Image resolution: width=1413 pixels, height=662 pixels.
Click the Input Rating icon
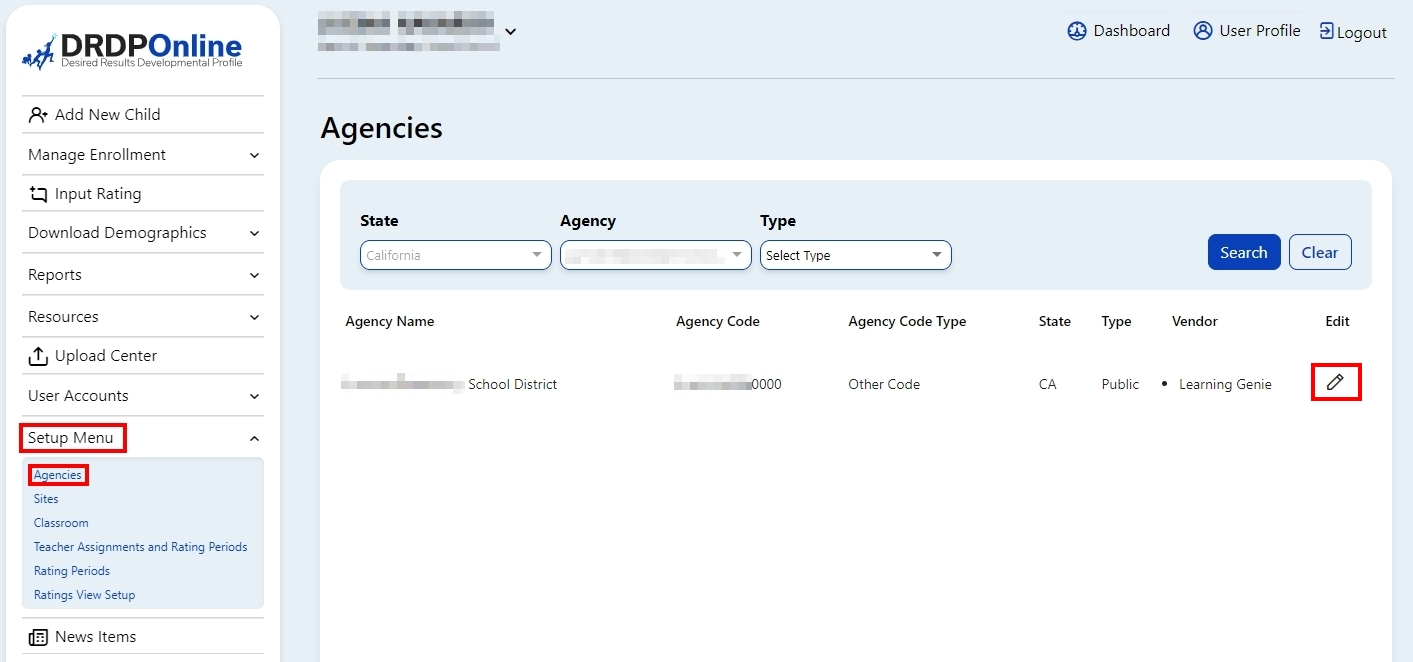[x=38, y=194]
